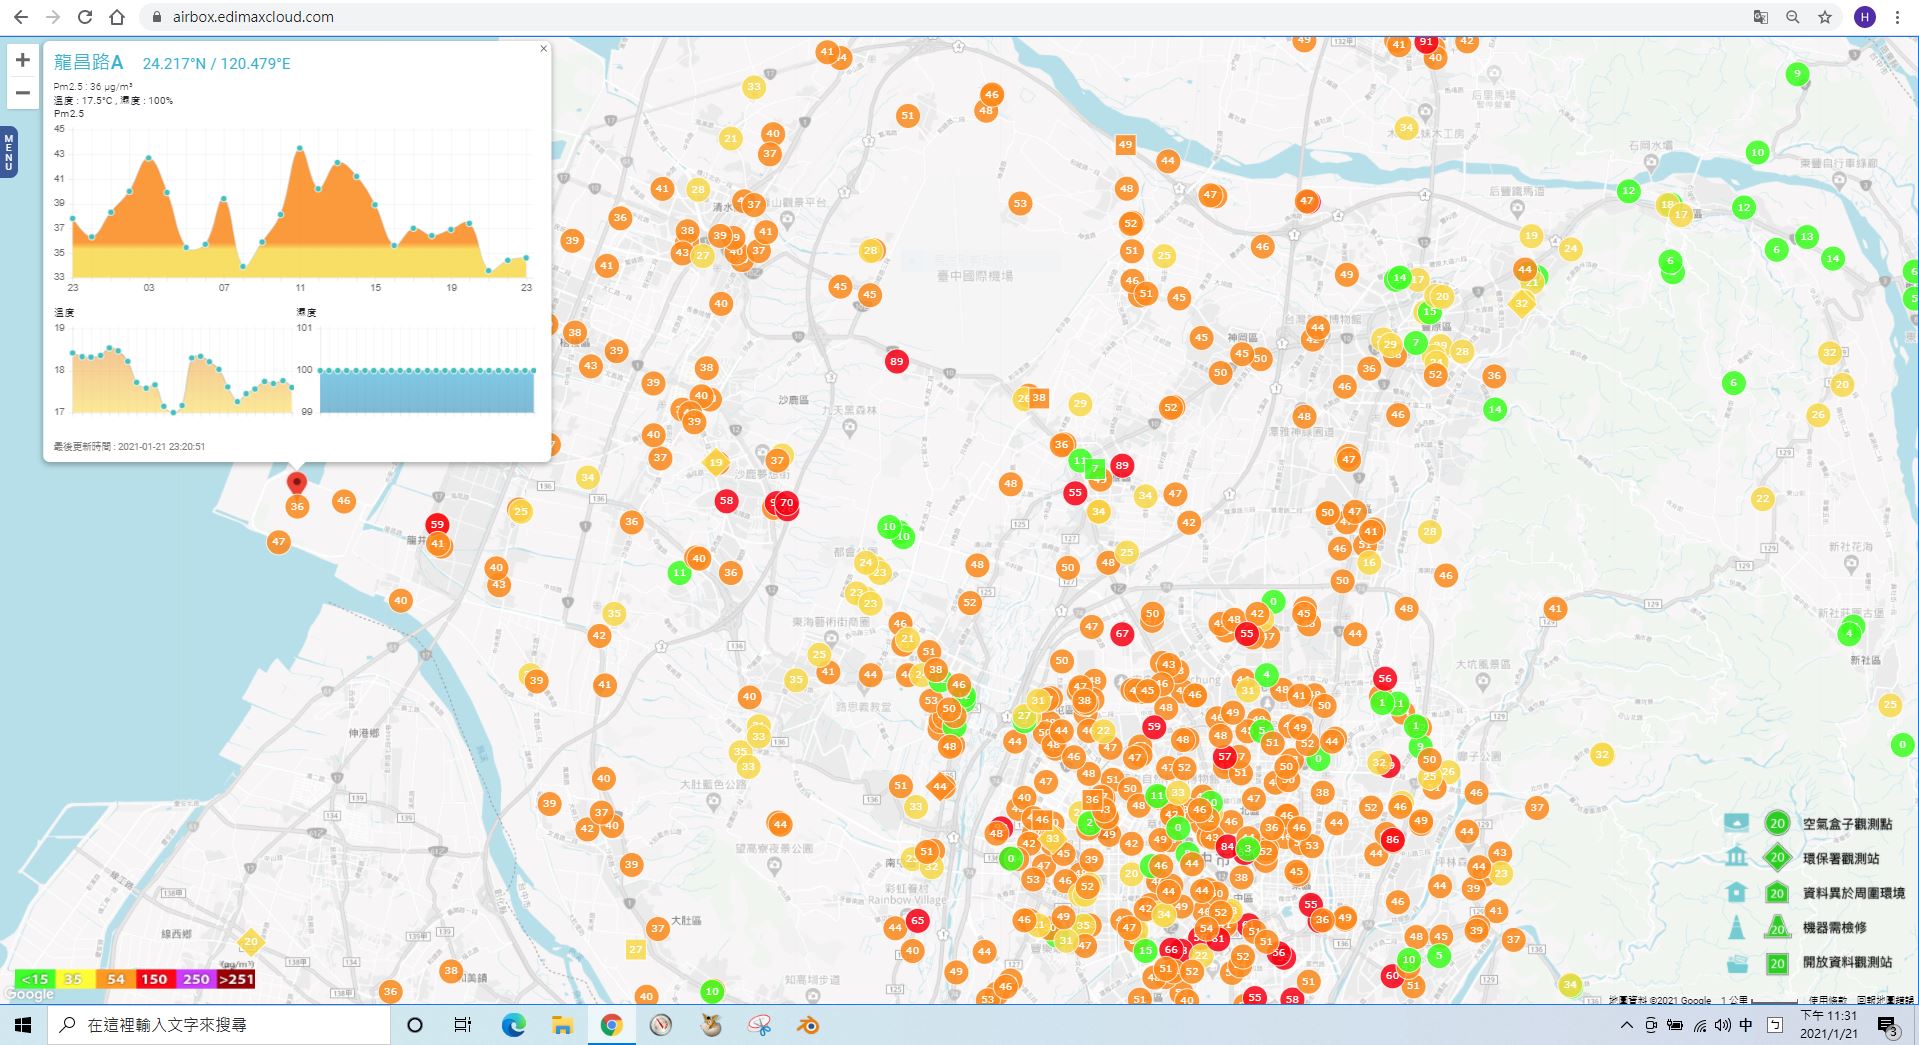Open the red 65 sensor marker
The height and width of the screenshot is (1045, 1919).
click(x=917, y=920)
